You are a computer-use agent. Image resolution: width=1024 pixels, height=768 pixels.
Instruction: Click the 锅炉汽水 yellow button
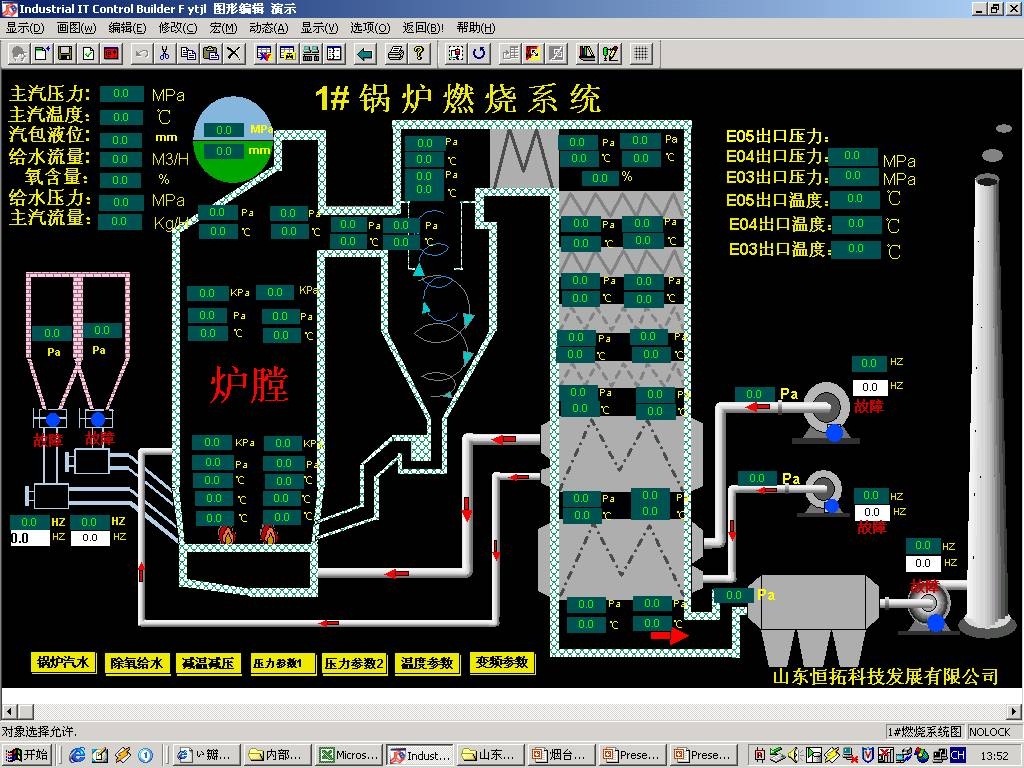tap(64, 662)
